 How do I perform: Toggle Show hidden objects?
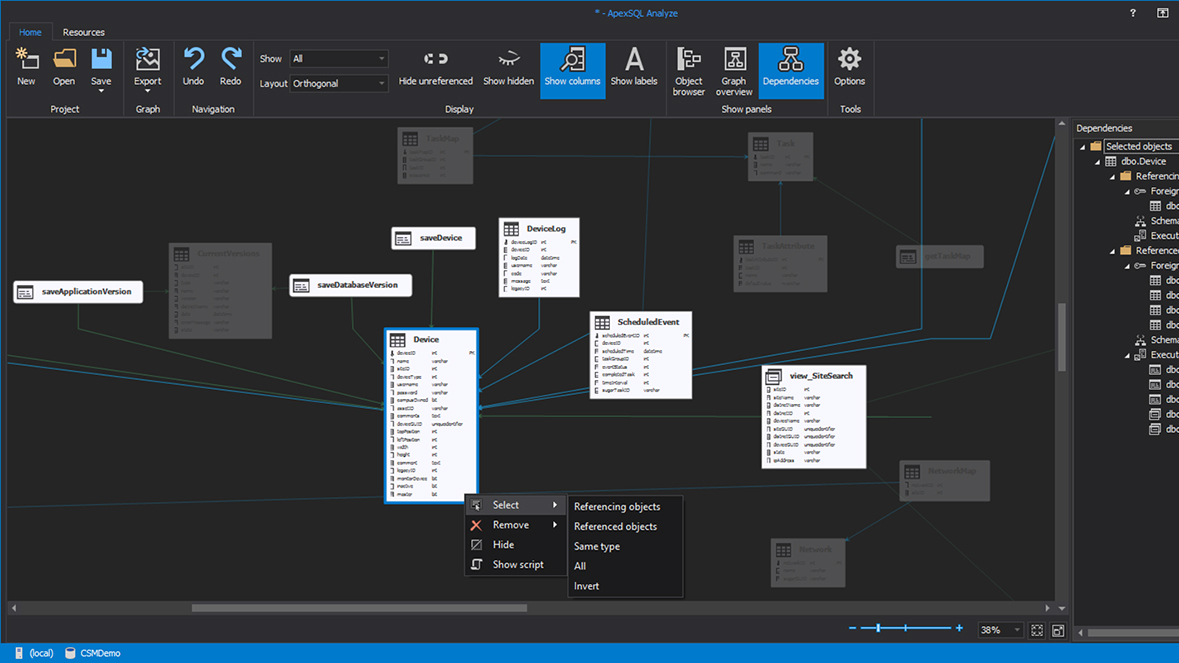click(x=508, y=67)
